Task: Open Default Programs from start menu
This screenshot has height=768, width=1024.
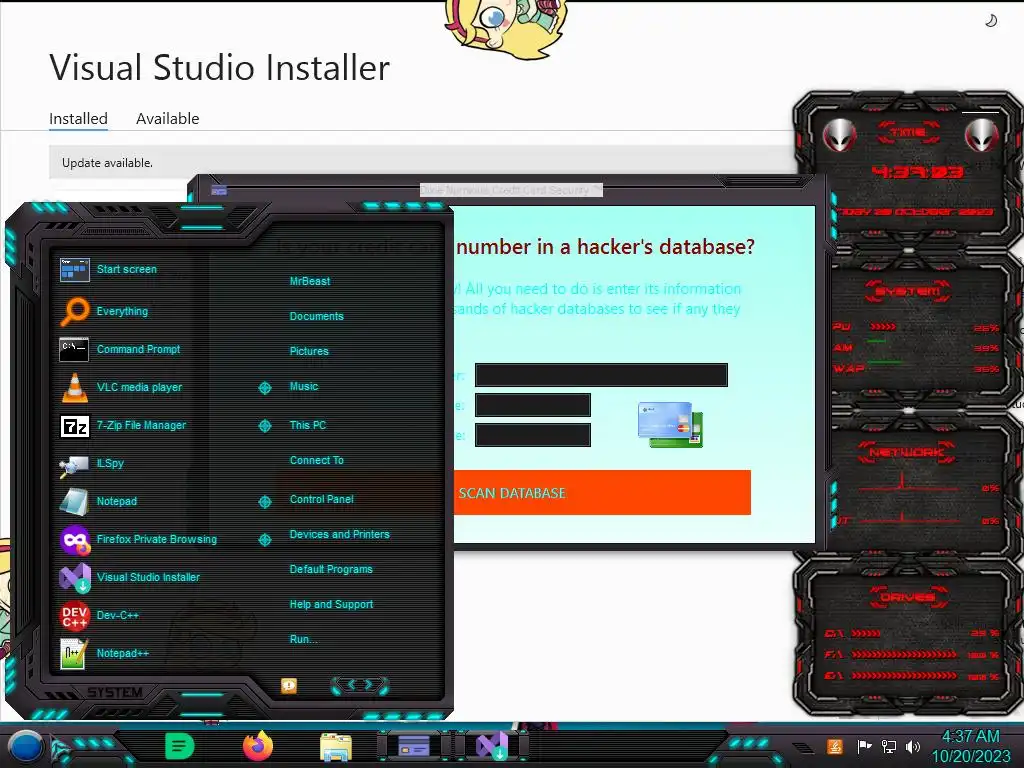Action: click(x=331, y=569)
